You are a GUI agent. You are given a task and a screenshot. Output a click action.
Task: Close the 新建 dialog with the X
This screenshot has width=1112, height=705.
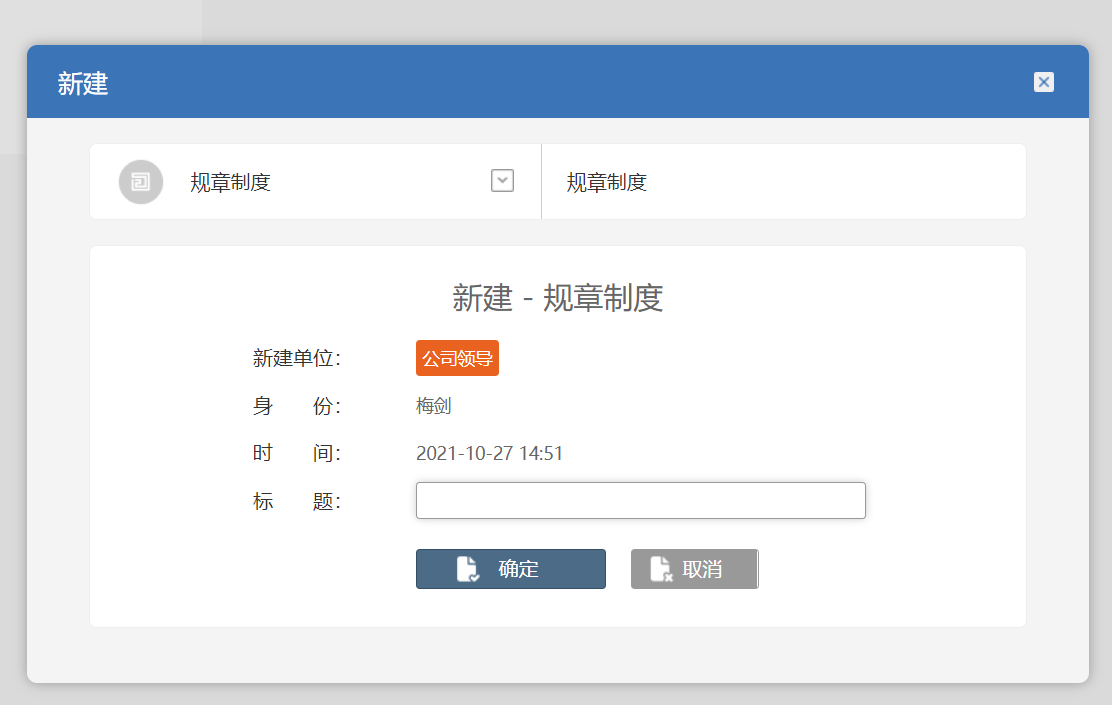pyautogui.click(x=1043, y=82)
